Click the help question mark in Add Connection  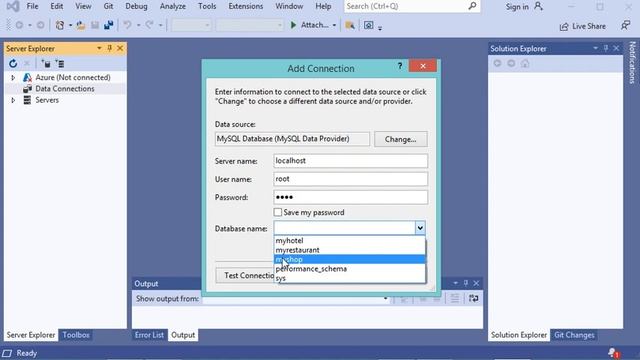tap(400, 66)
